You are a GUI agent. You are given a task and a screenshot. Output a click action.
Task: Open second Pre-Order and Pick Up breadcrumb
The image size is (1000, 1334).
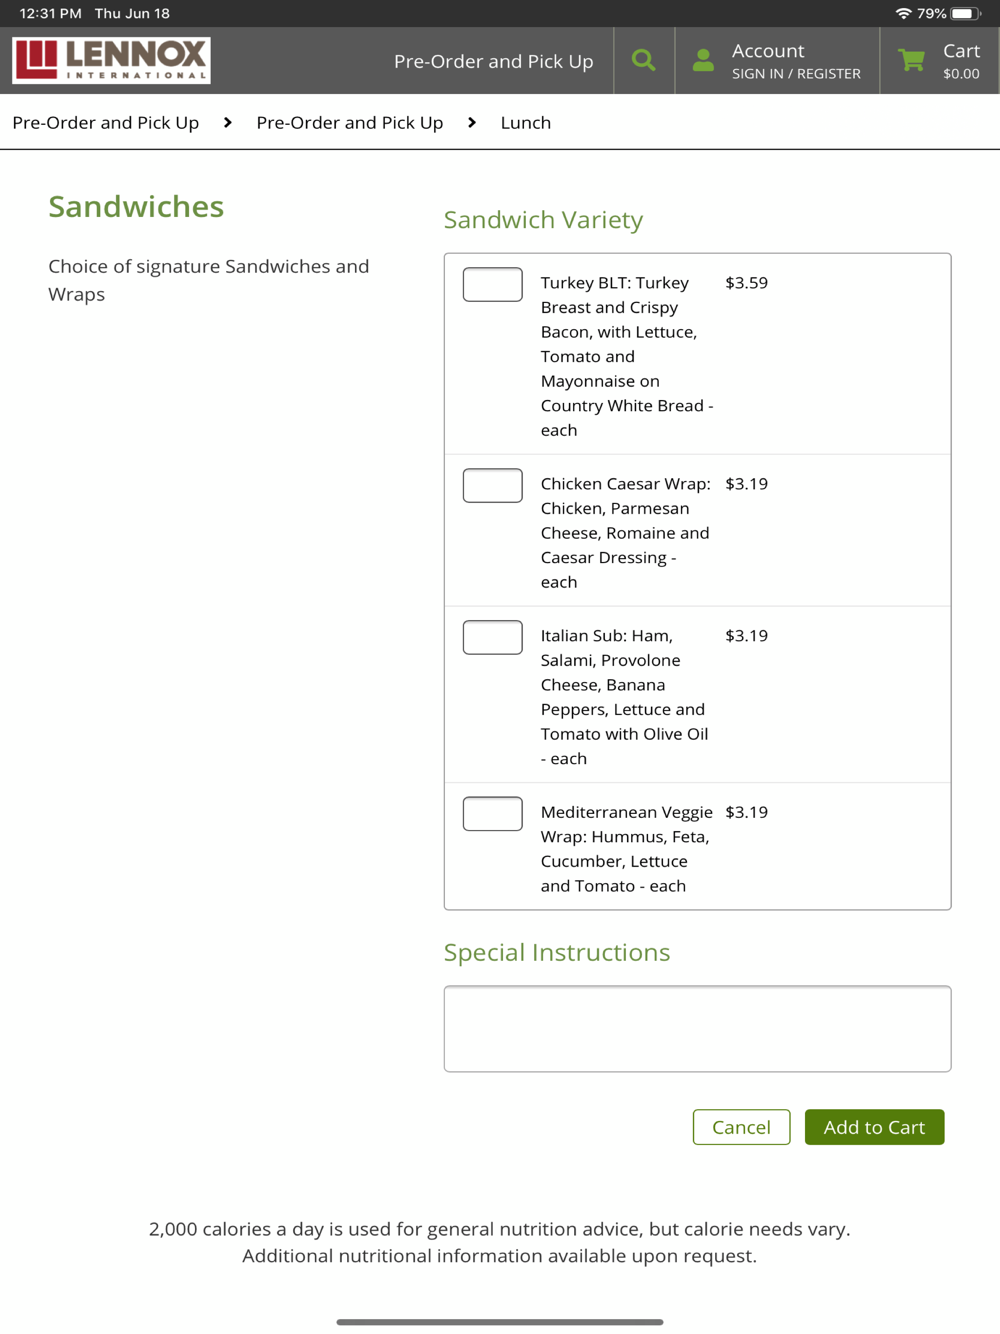pyautogui.click(x=350, y=122)
